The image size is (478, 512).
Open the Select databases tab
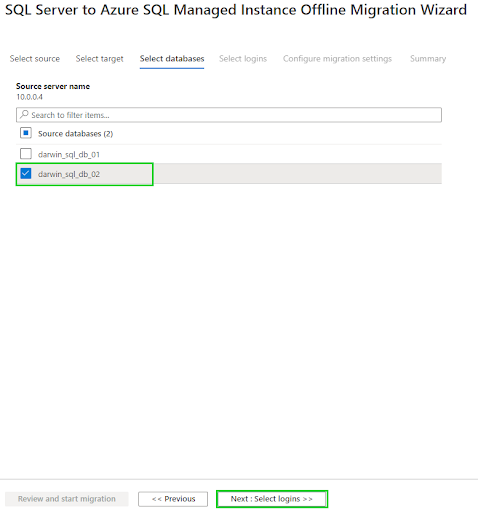(172, 59)
